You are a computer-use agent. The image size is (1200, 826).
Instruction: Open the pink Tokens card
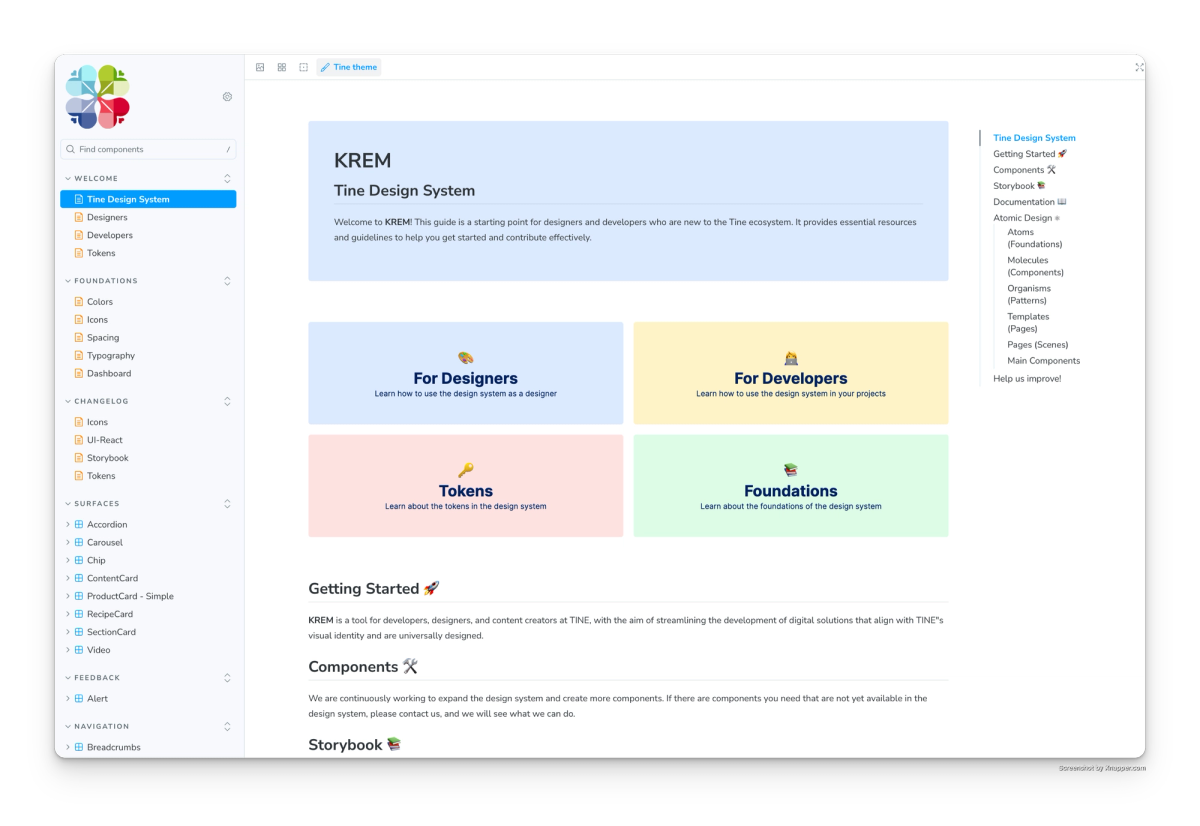click(x=466, y=486)
